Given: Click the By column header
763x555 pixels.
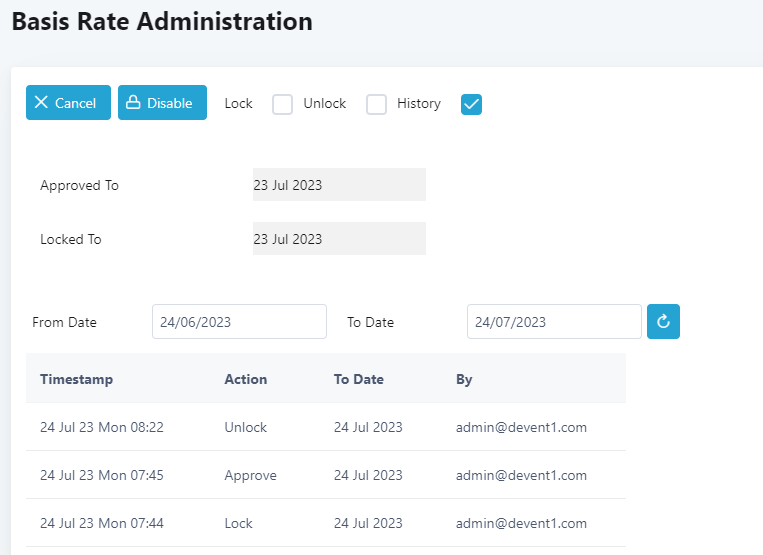Looking at the screenshot, I should (464, 379).
